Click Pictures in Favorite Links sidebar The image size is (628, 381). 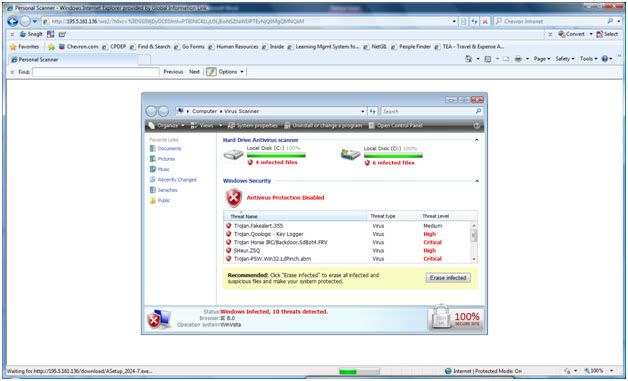[x=162, y=159]
